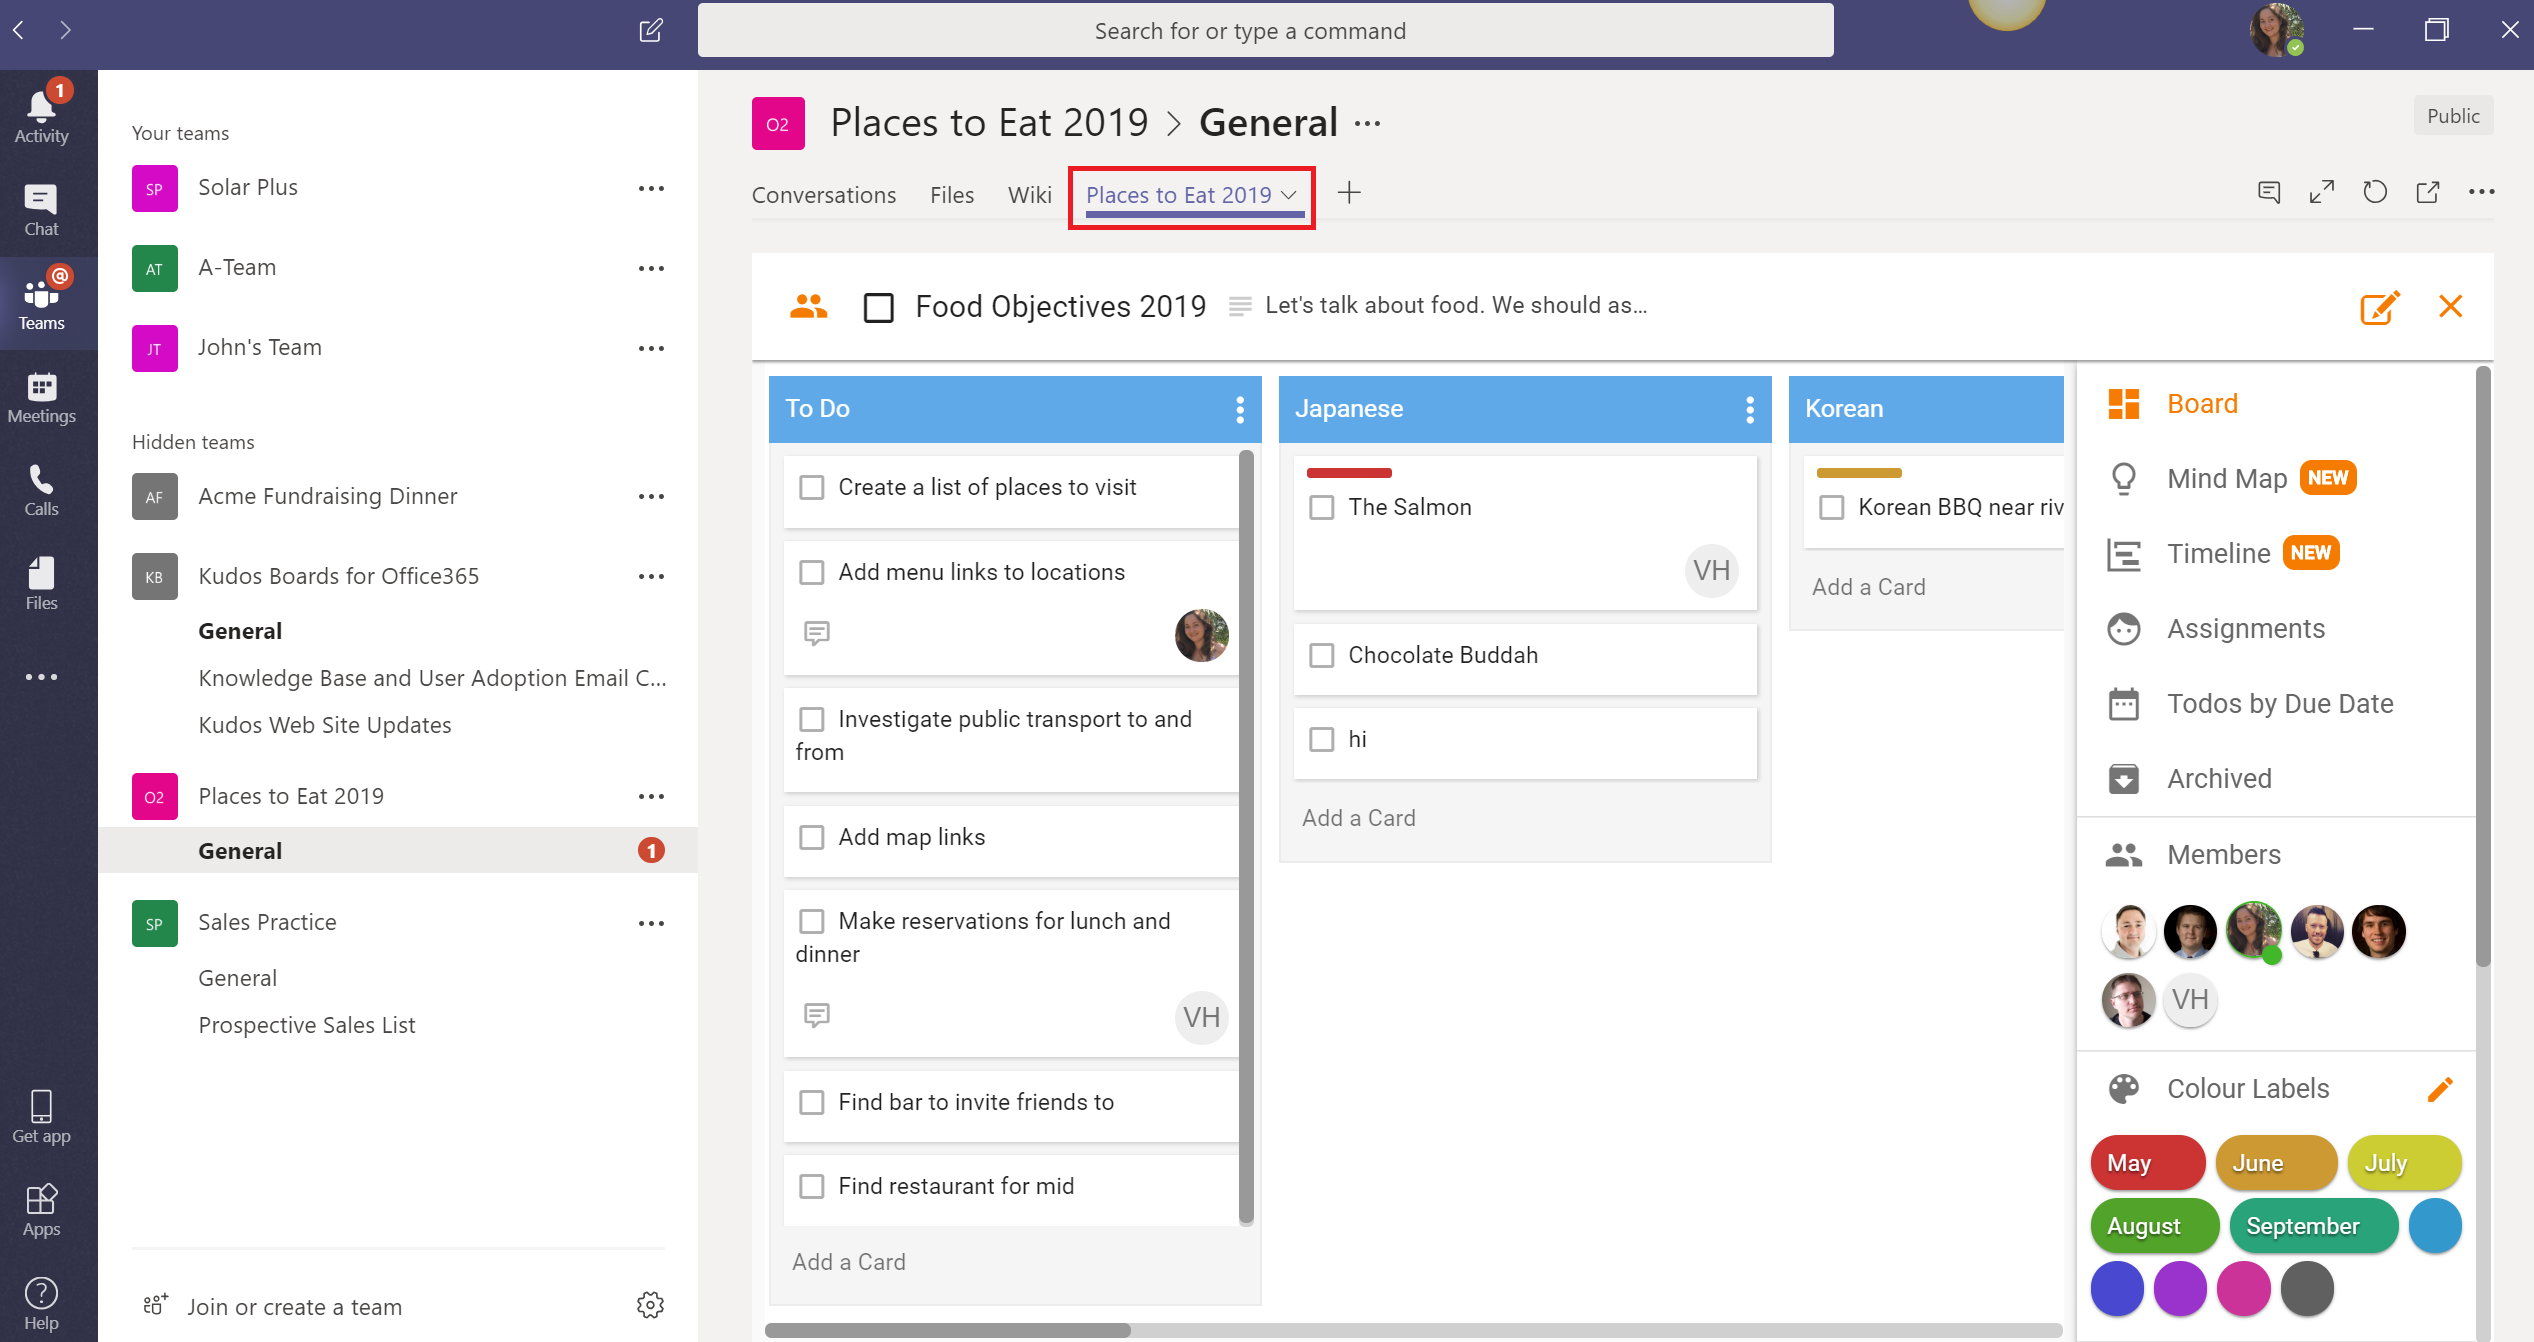2534x1342 pixels.
Task: Check 'Create a list of places to visit'
Action: click(x=812, y=487)
